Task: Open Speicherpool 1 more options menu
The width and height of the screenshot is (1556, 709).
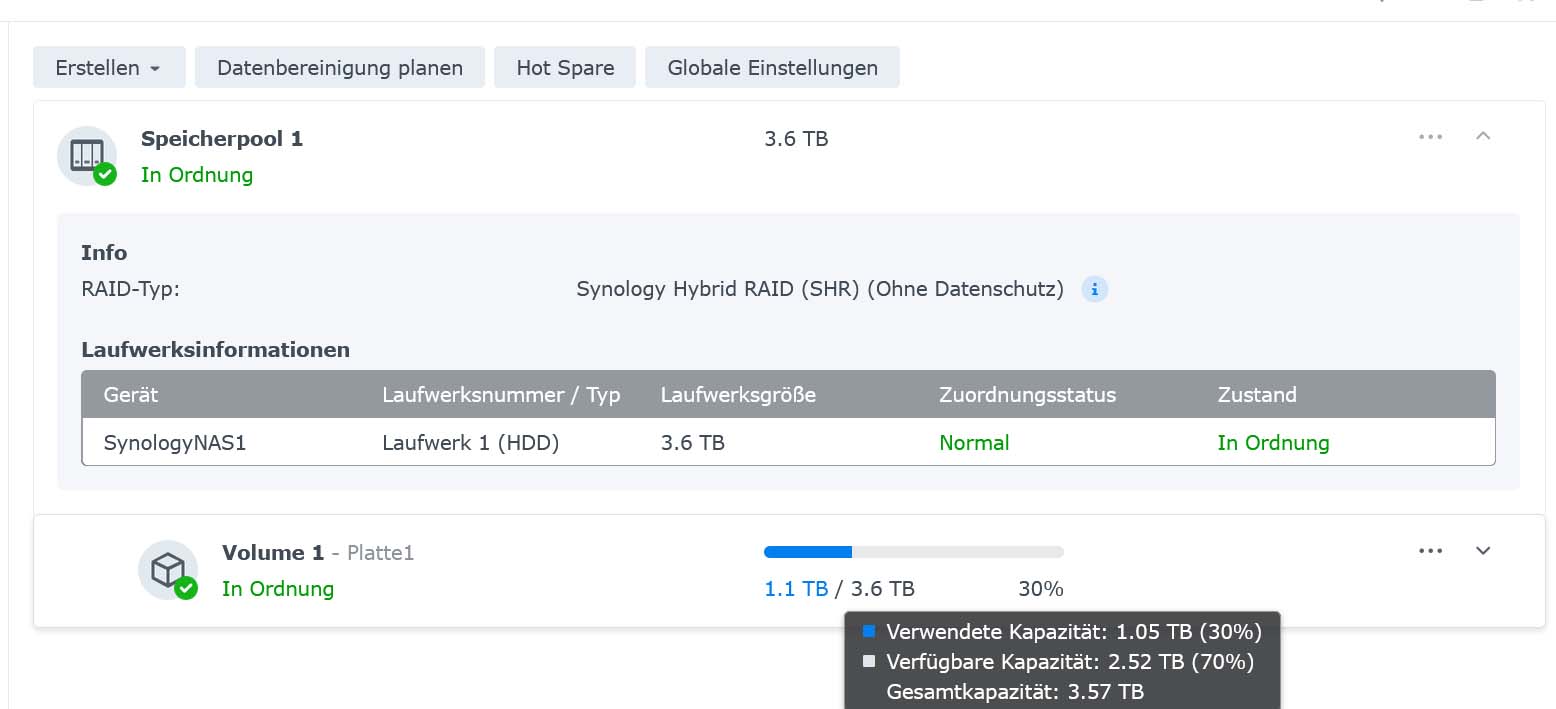Action: coord(1431,137)
